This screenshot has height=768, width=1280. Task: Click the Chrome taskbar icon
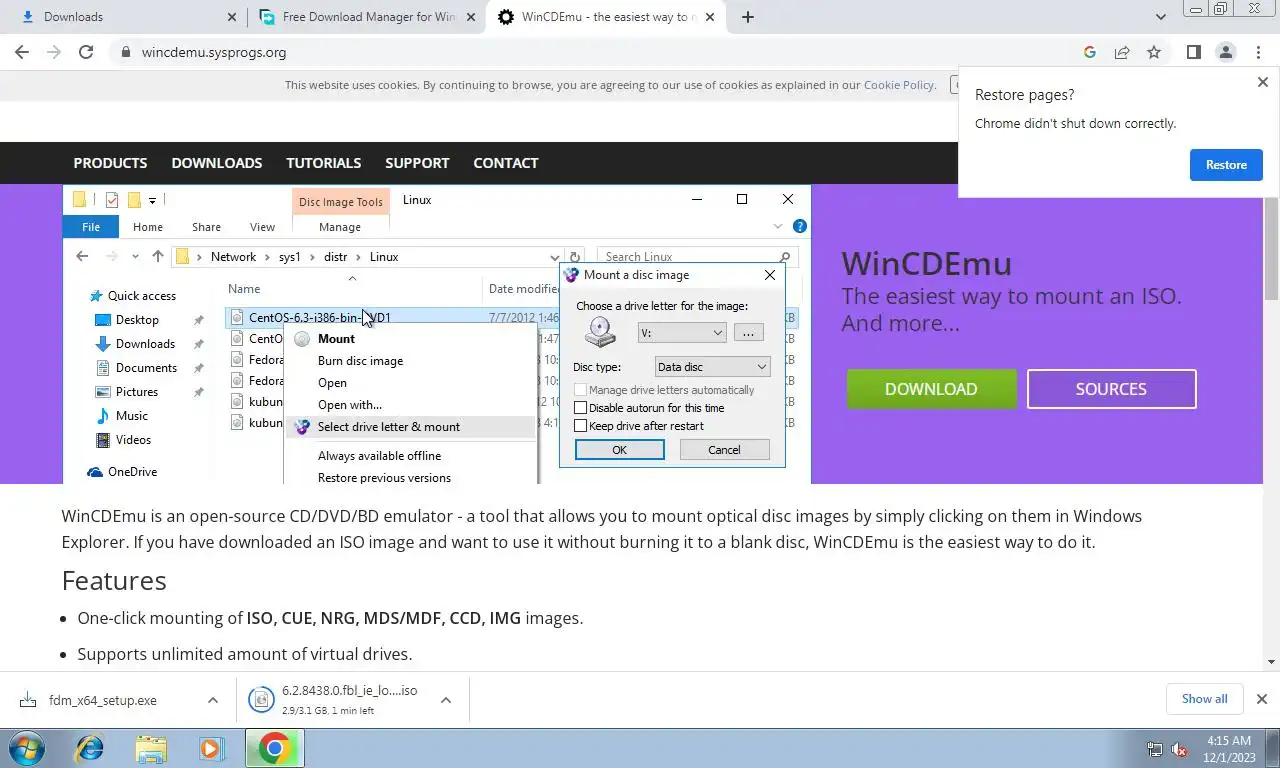(274, 749)
